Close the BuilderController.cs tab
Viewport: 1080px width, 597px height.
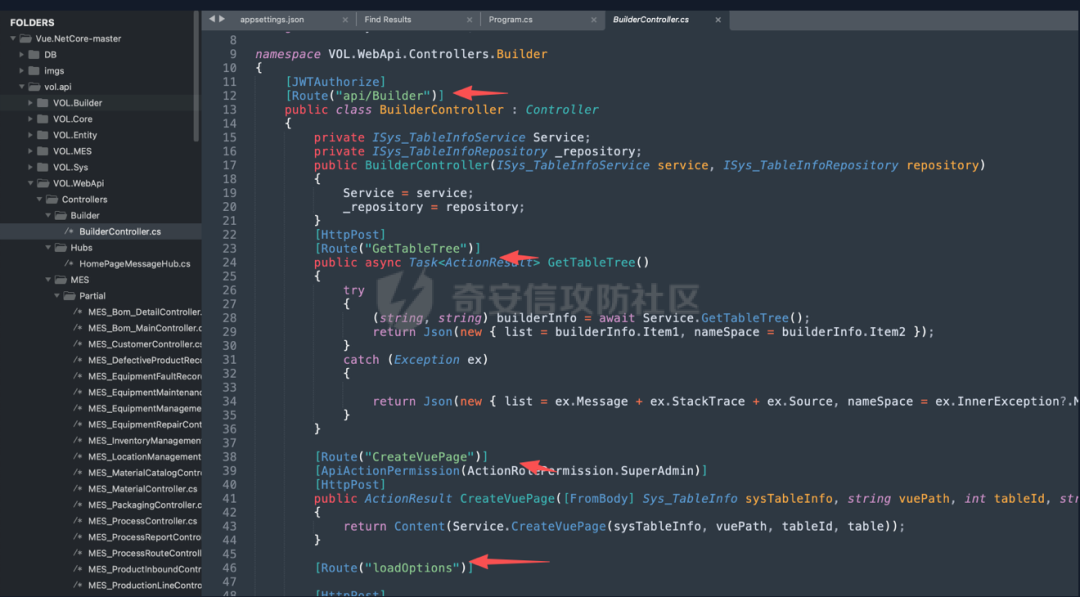point(718,20)
